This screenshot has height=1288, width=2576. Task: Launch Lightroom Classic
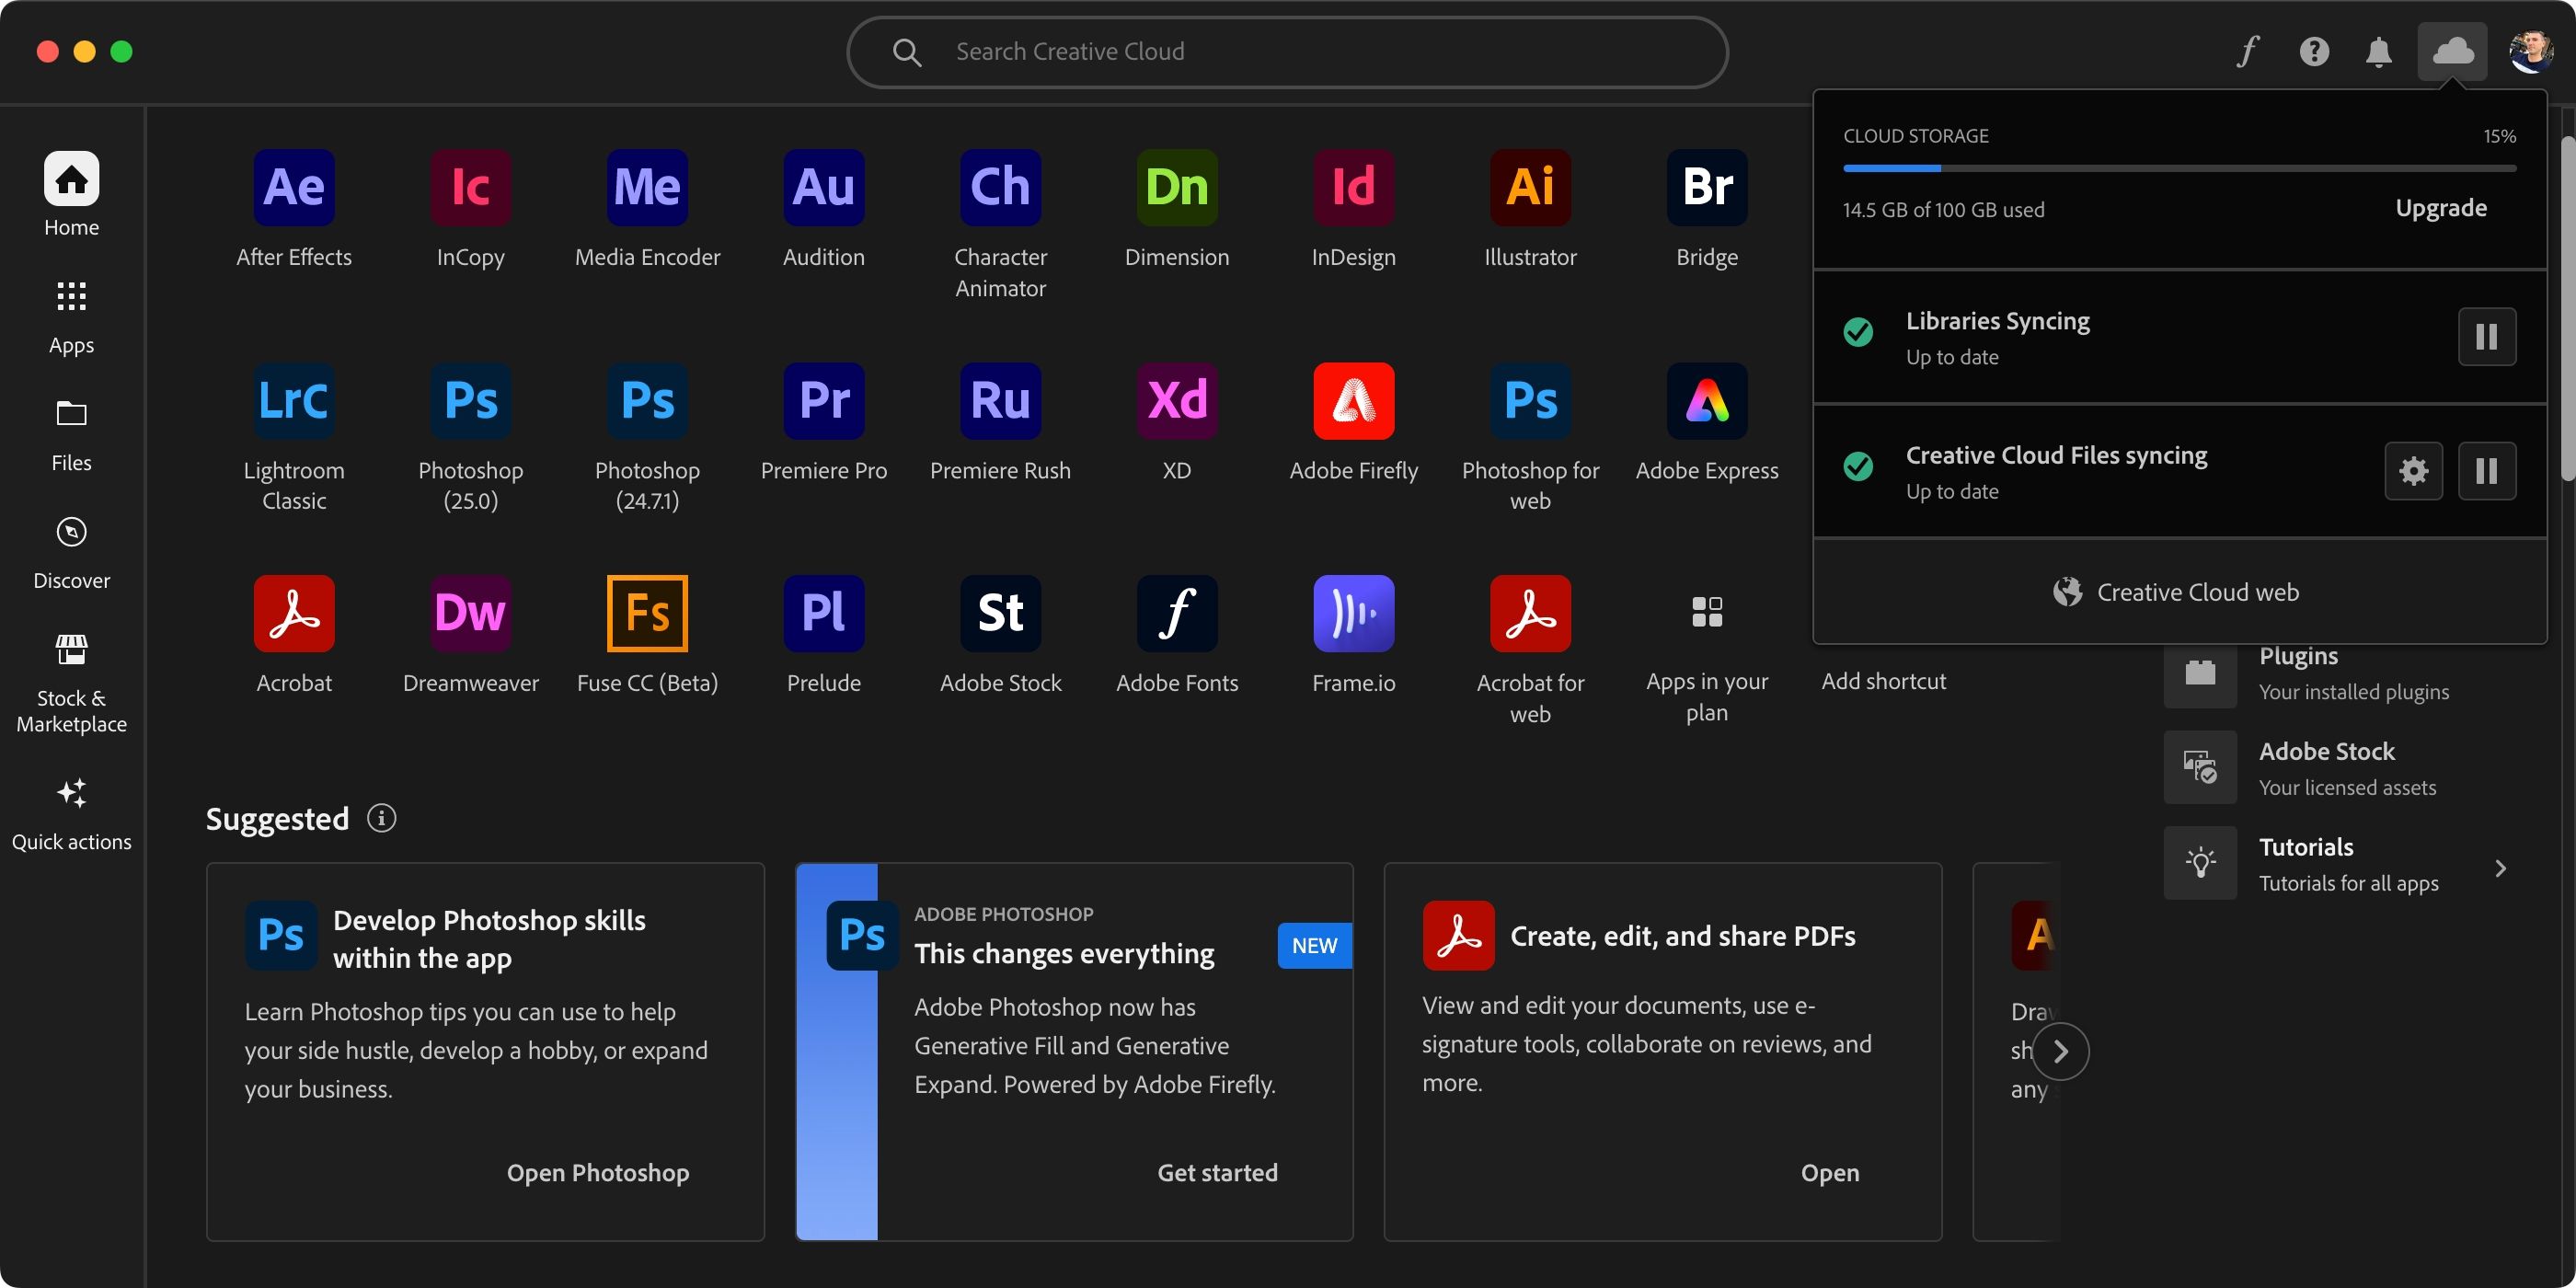tap(293, 401)
